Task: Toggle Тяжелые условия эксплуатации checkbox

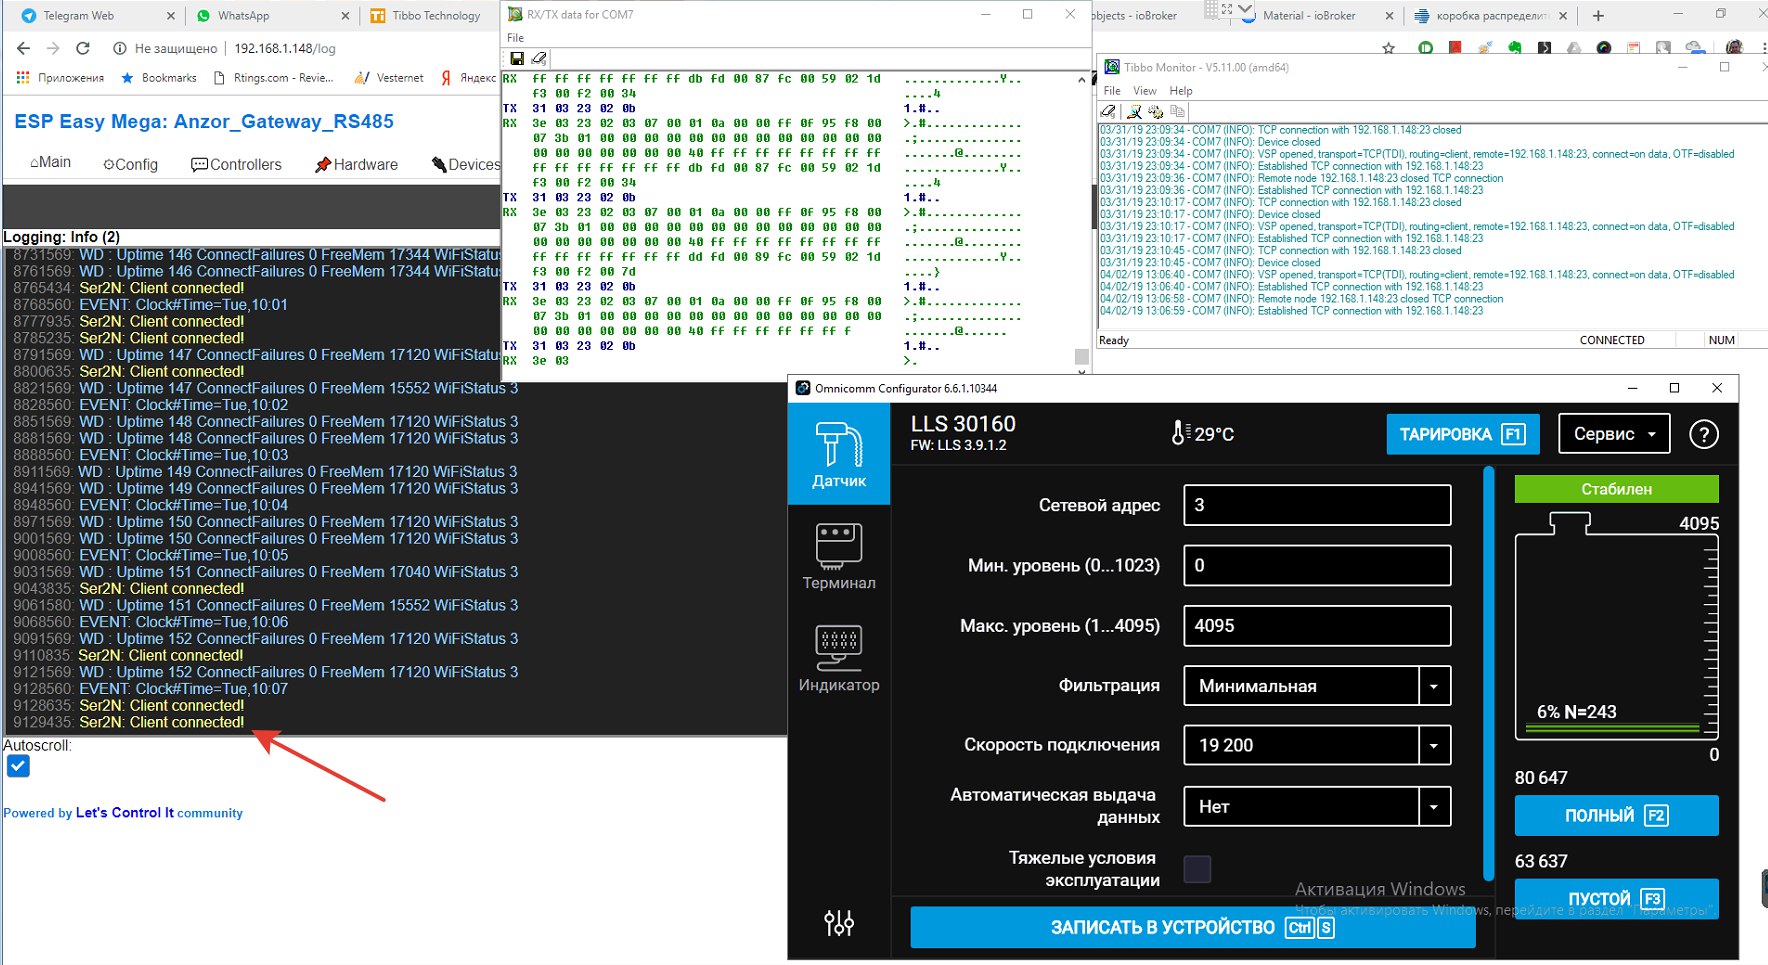Action: (x=1197, y=869)
